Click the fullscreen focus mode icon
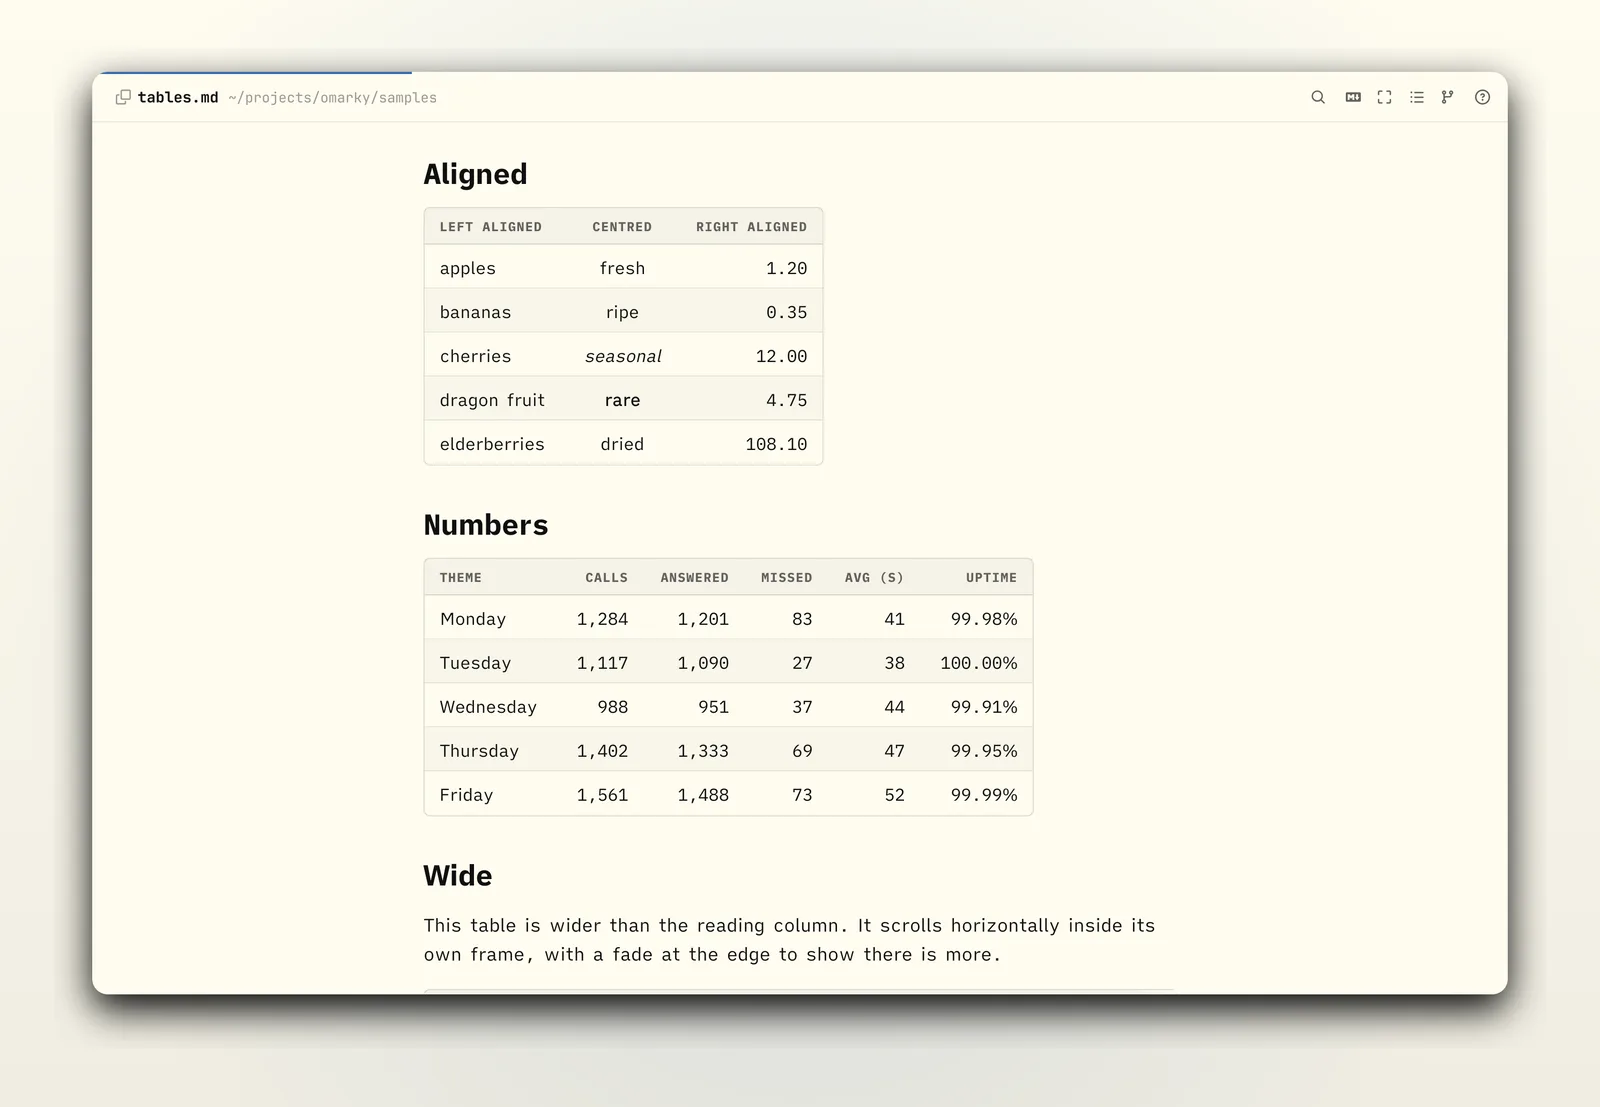1600x1107 pixels. 1384,97
